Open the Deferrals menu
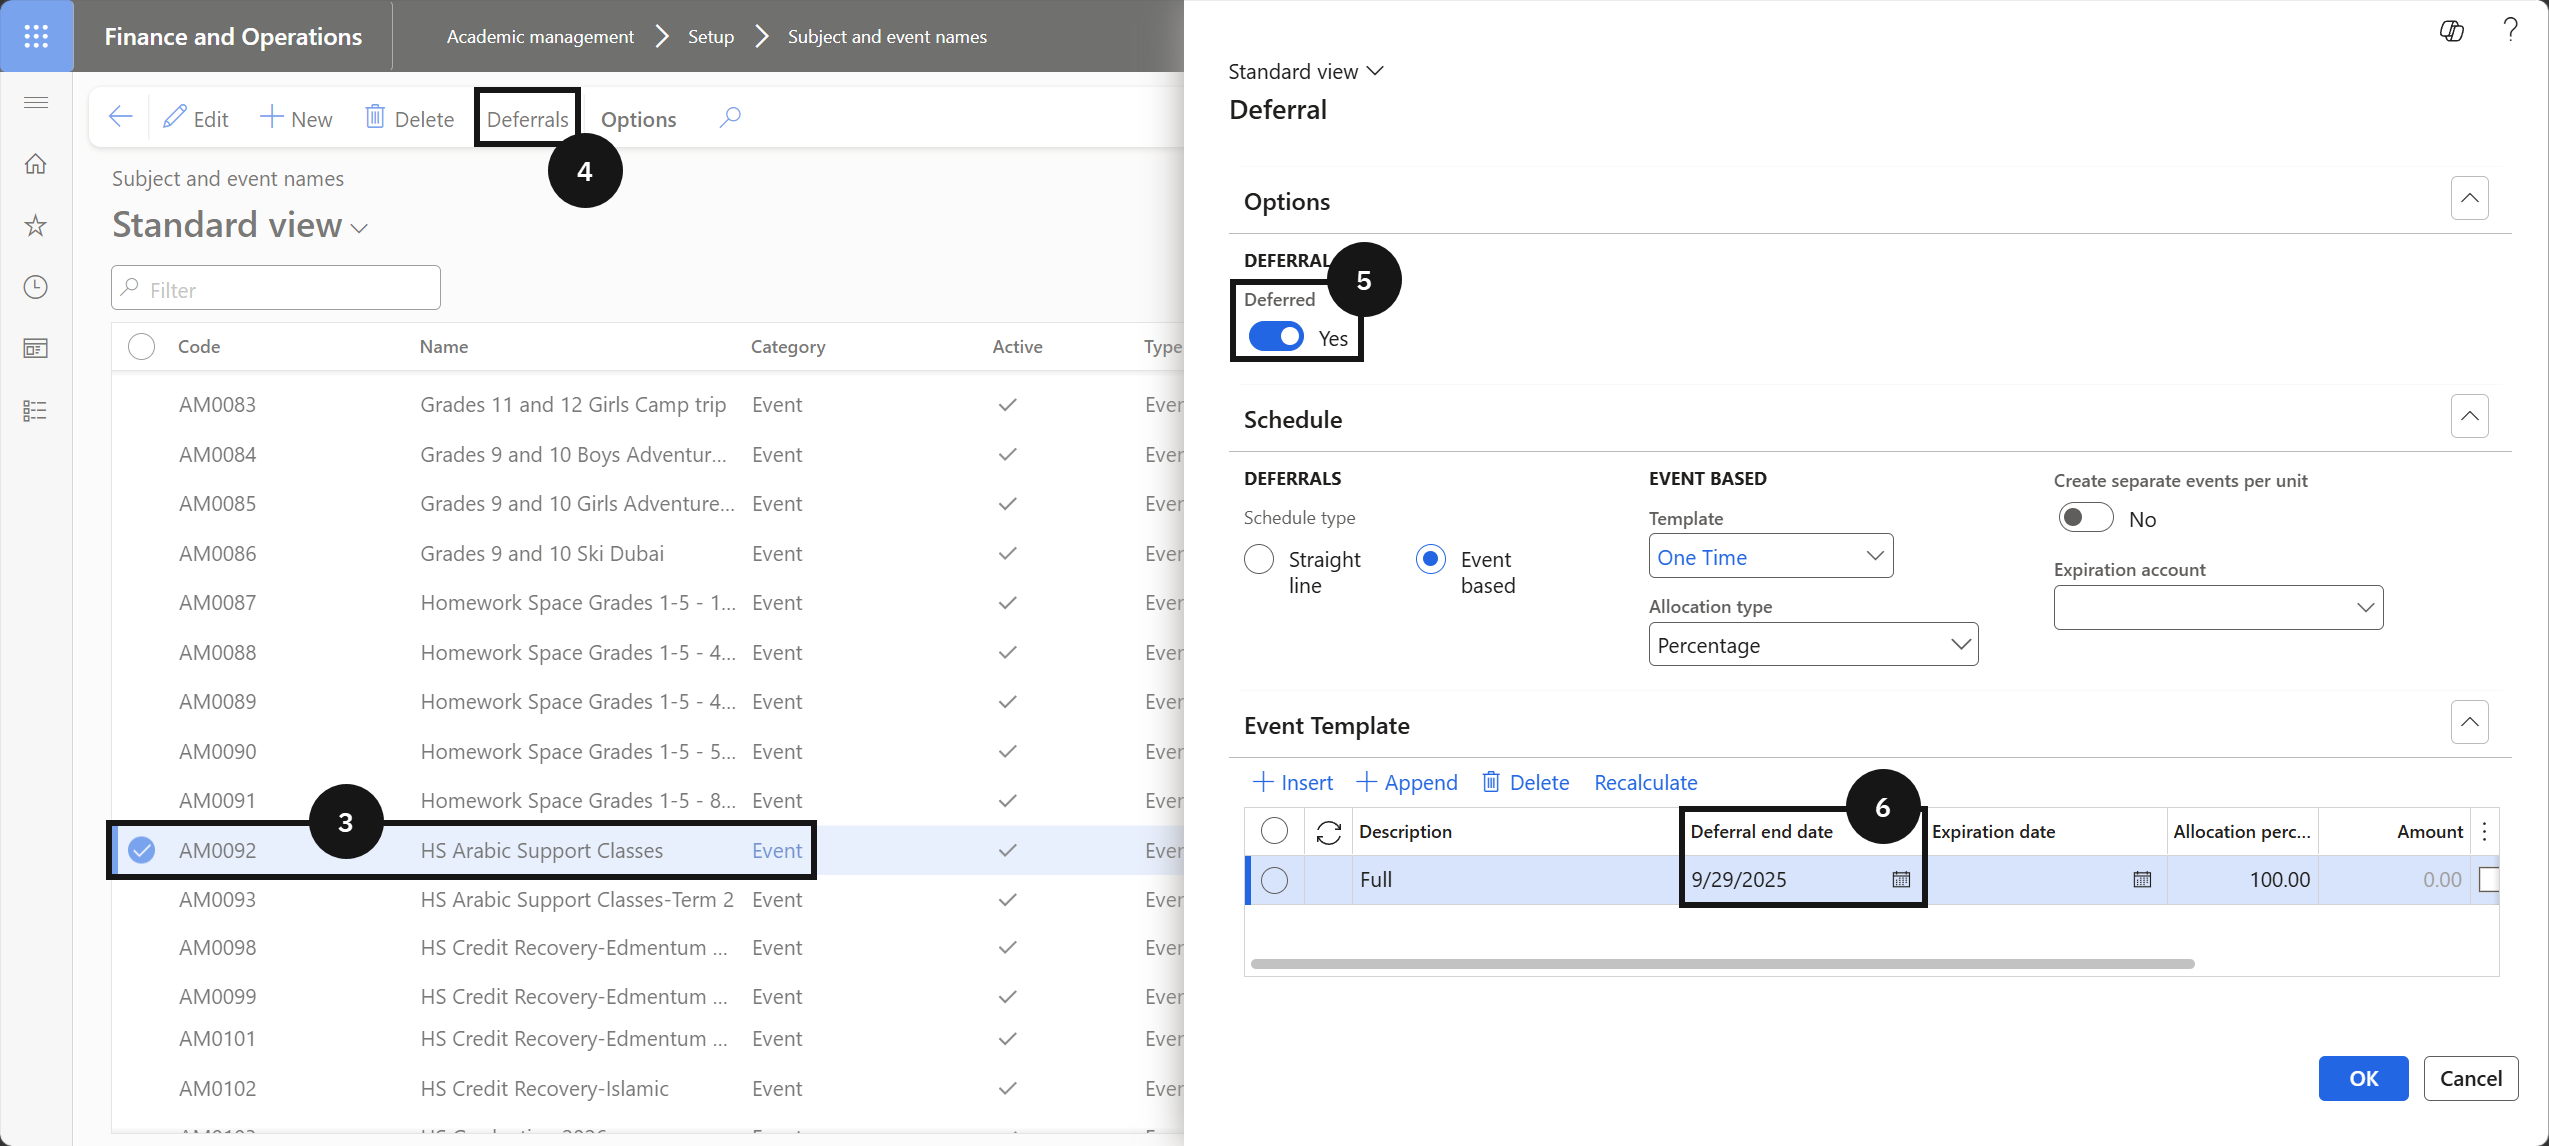Screen dimensions: 2549x1146 click(x=527, y=118)
